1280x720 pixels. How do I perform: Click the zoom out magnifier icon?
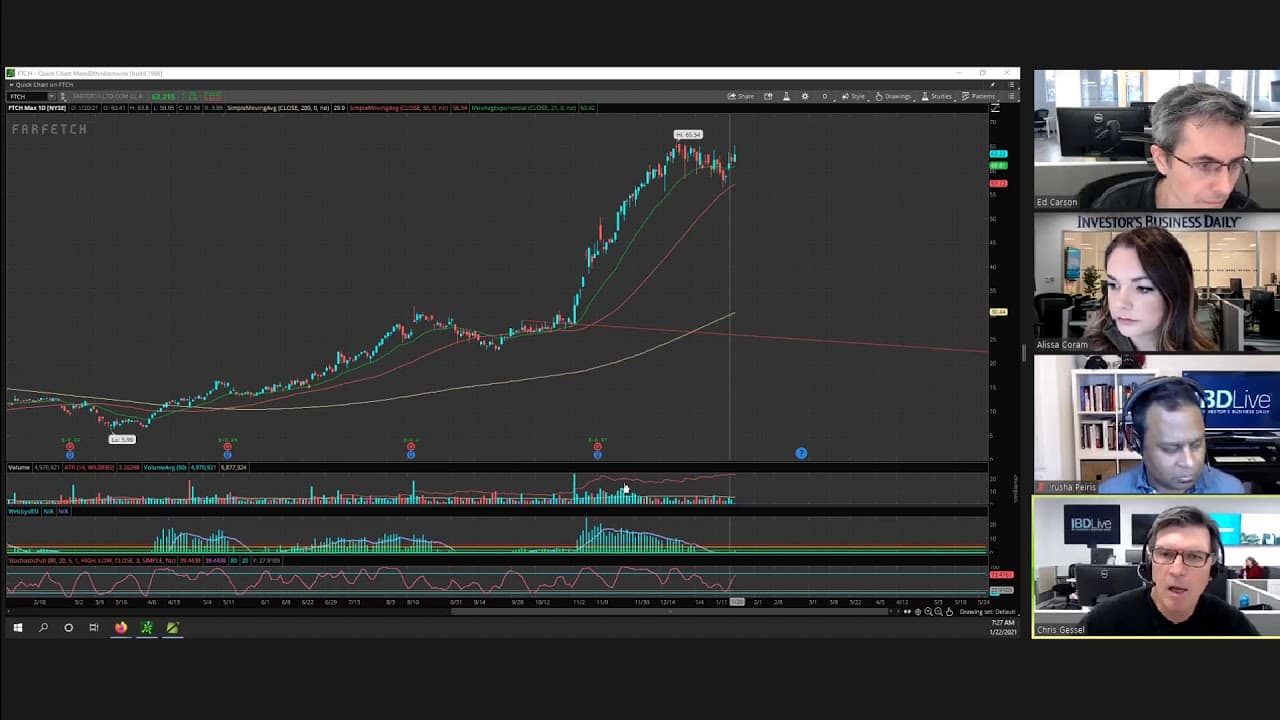click(x=939, y=611)
